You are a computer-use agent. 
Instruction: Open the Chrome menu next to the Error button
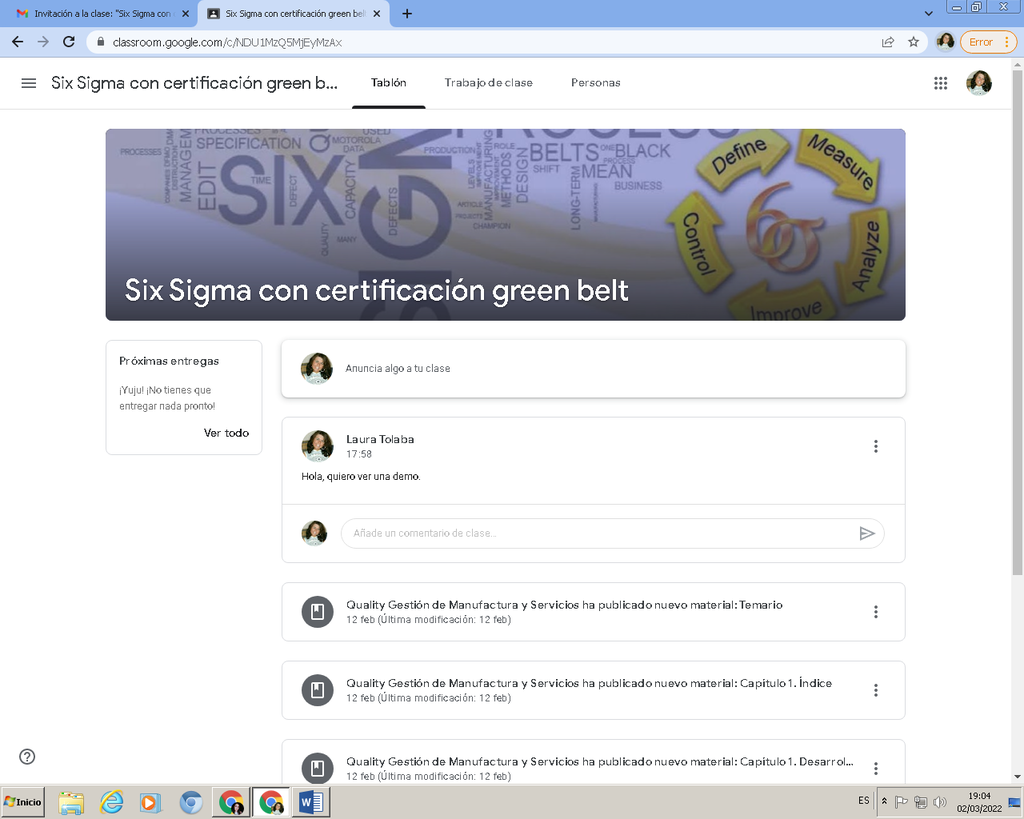pos(1007,42)
